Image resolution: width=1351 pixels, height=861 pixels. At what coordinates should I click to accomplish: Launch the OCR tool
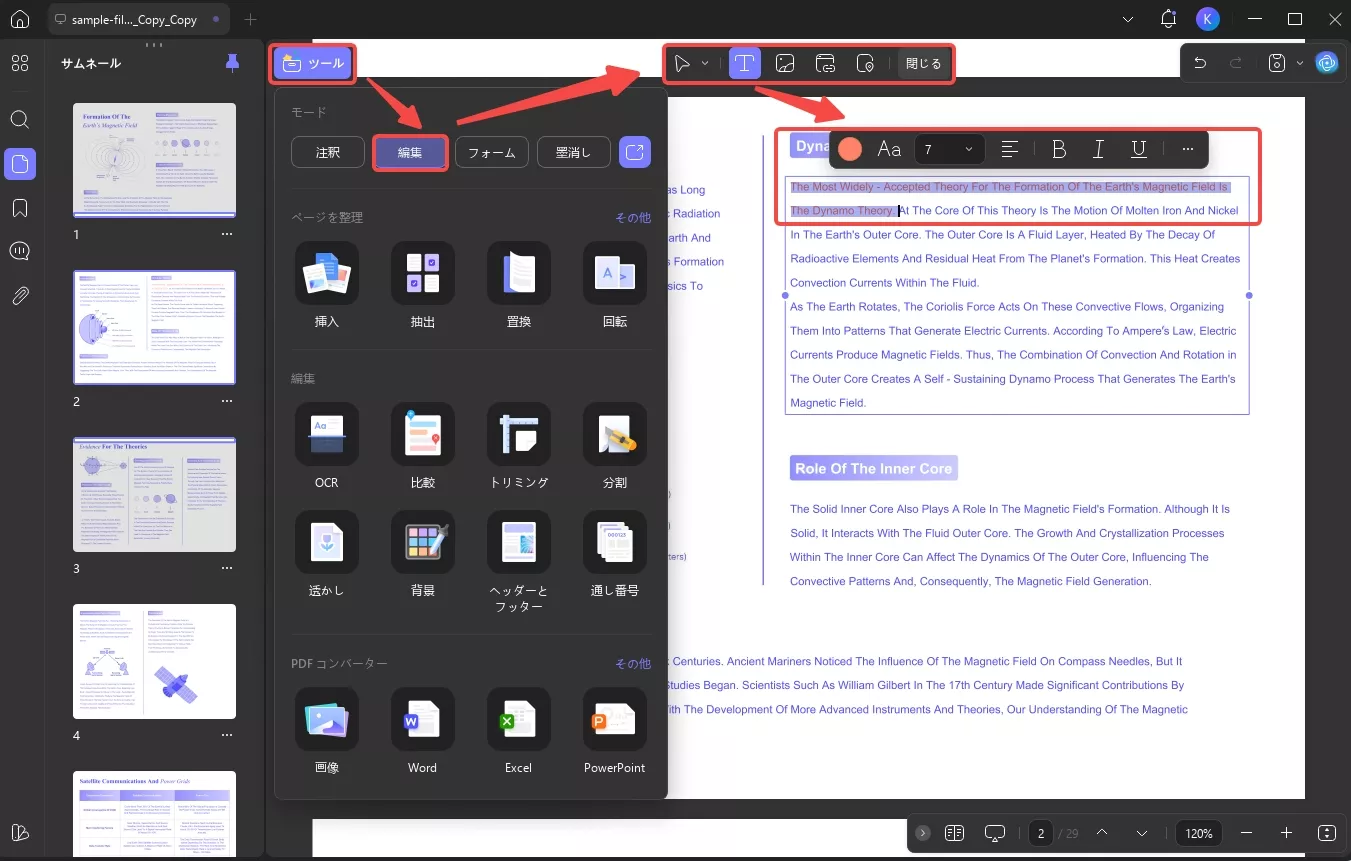coord(326,447)
